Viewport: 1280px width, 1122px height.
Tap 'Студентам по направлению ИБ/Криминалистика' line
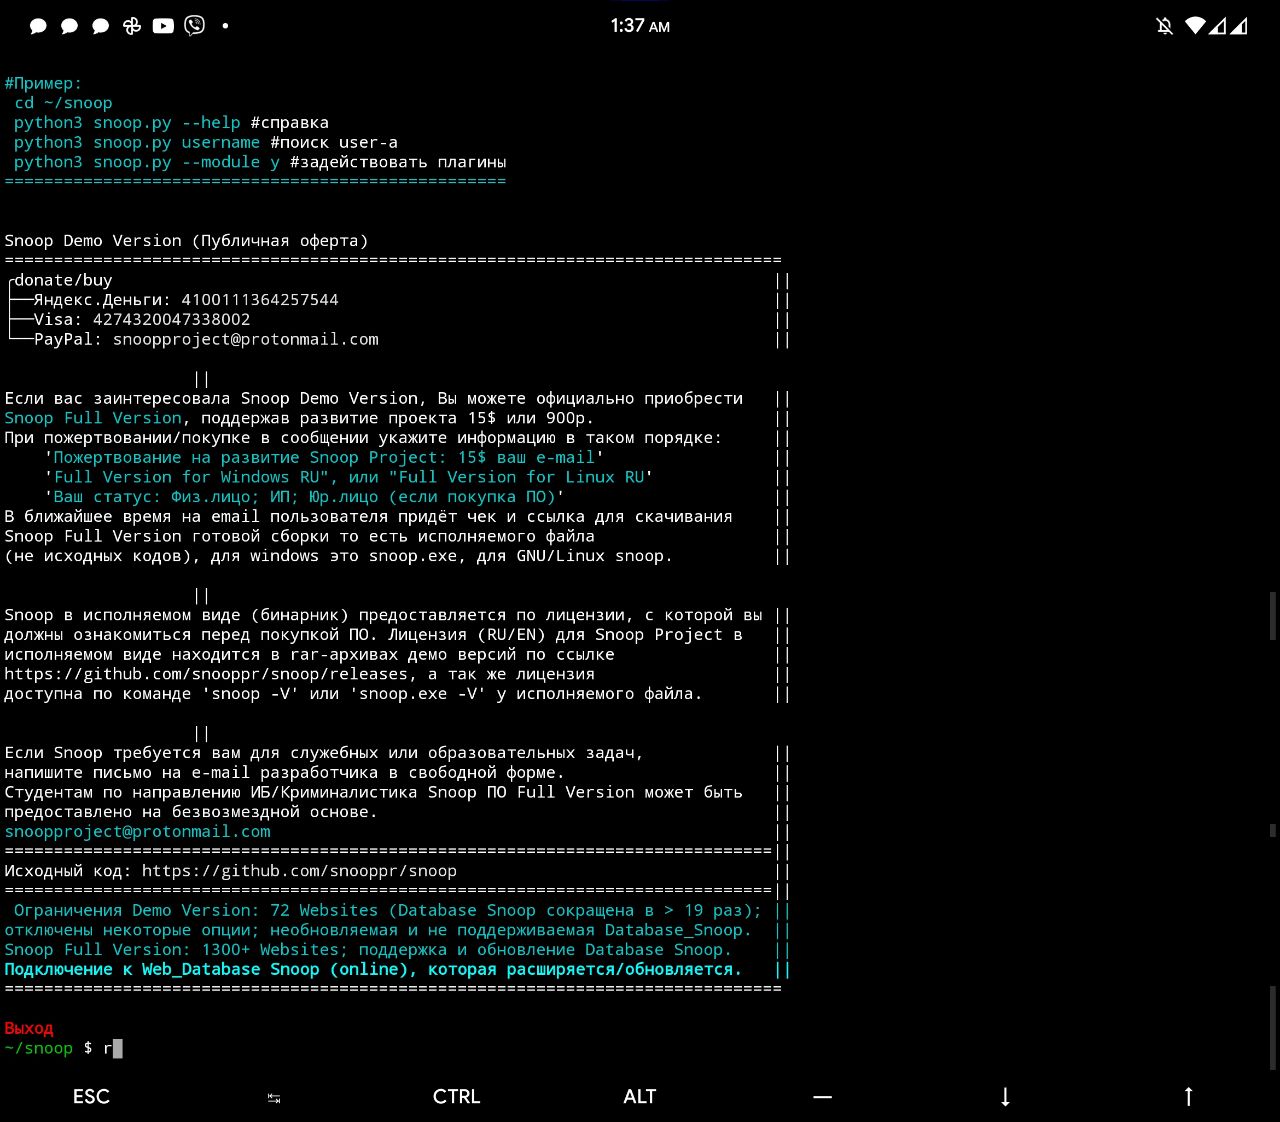tap(373, 792)
